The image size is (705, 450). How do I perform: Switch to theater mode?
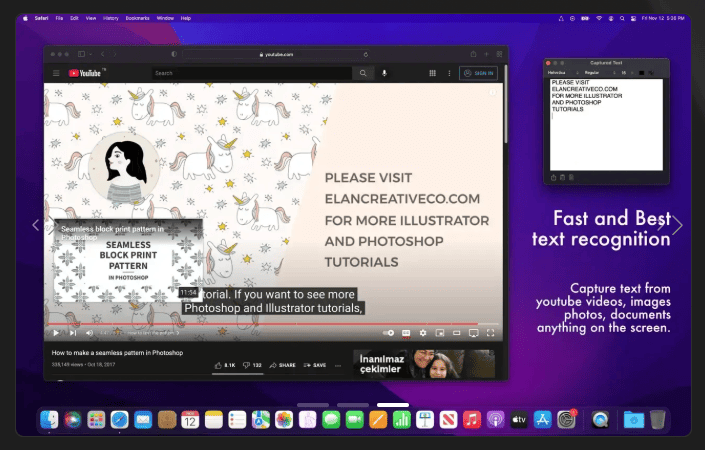[x=456, y=333]
